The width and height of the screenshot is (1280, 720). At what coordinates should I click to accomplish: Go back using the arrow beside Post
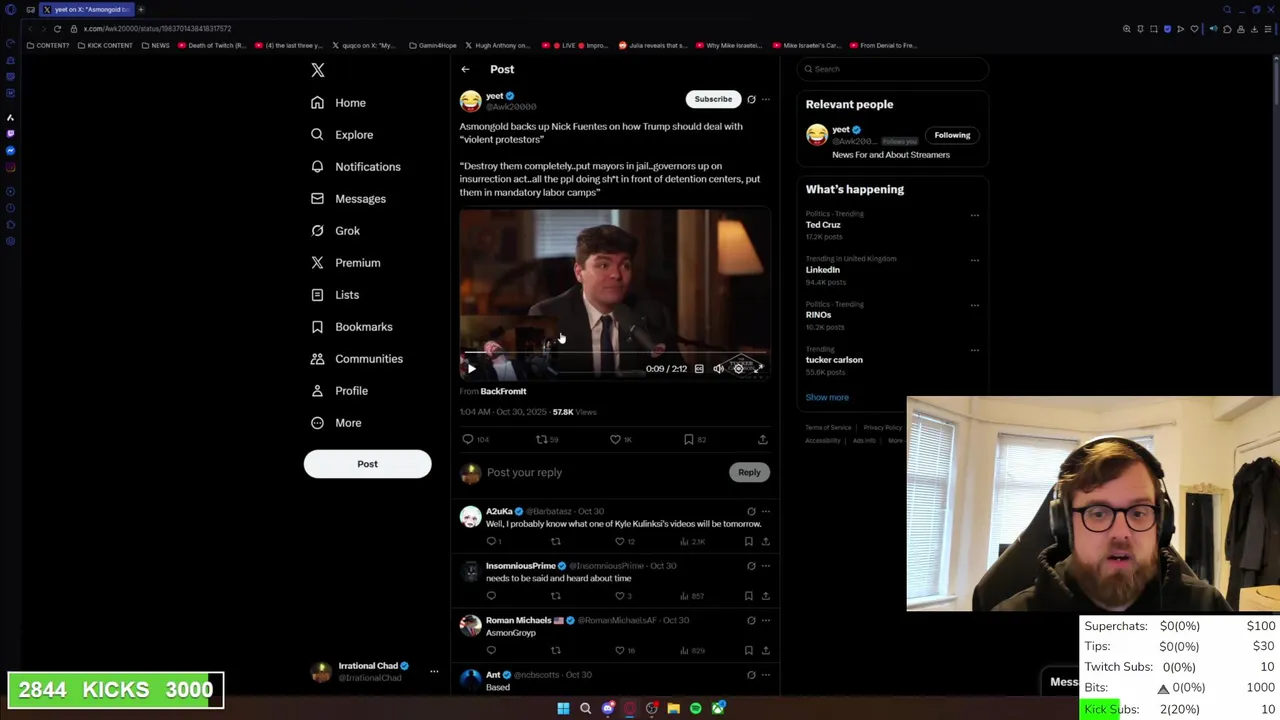(x=465, y=69)
